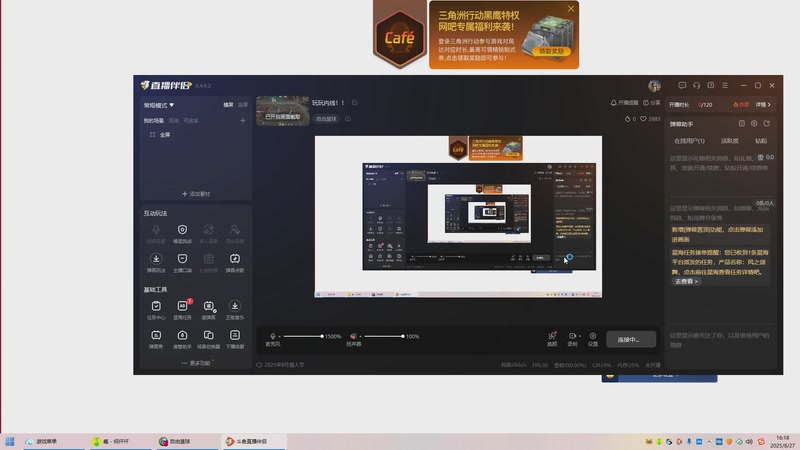Click first icon in 弹幕助手 header
The width and height of the screenshot is (800, 450).
(x=741, y=123)
